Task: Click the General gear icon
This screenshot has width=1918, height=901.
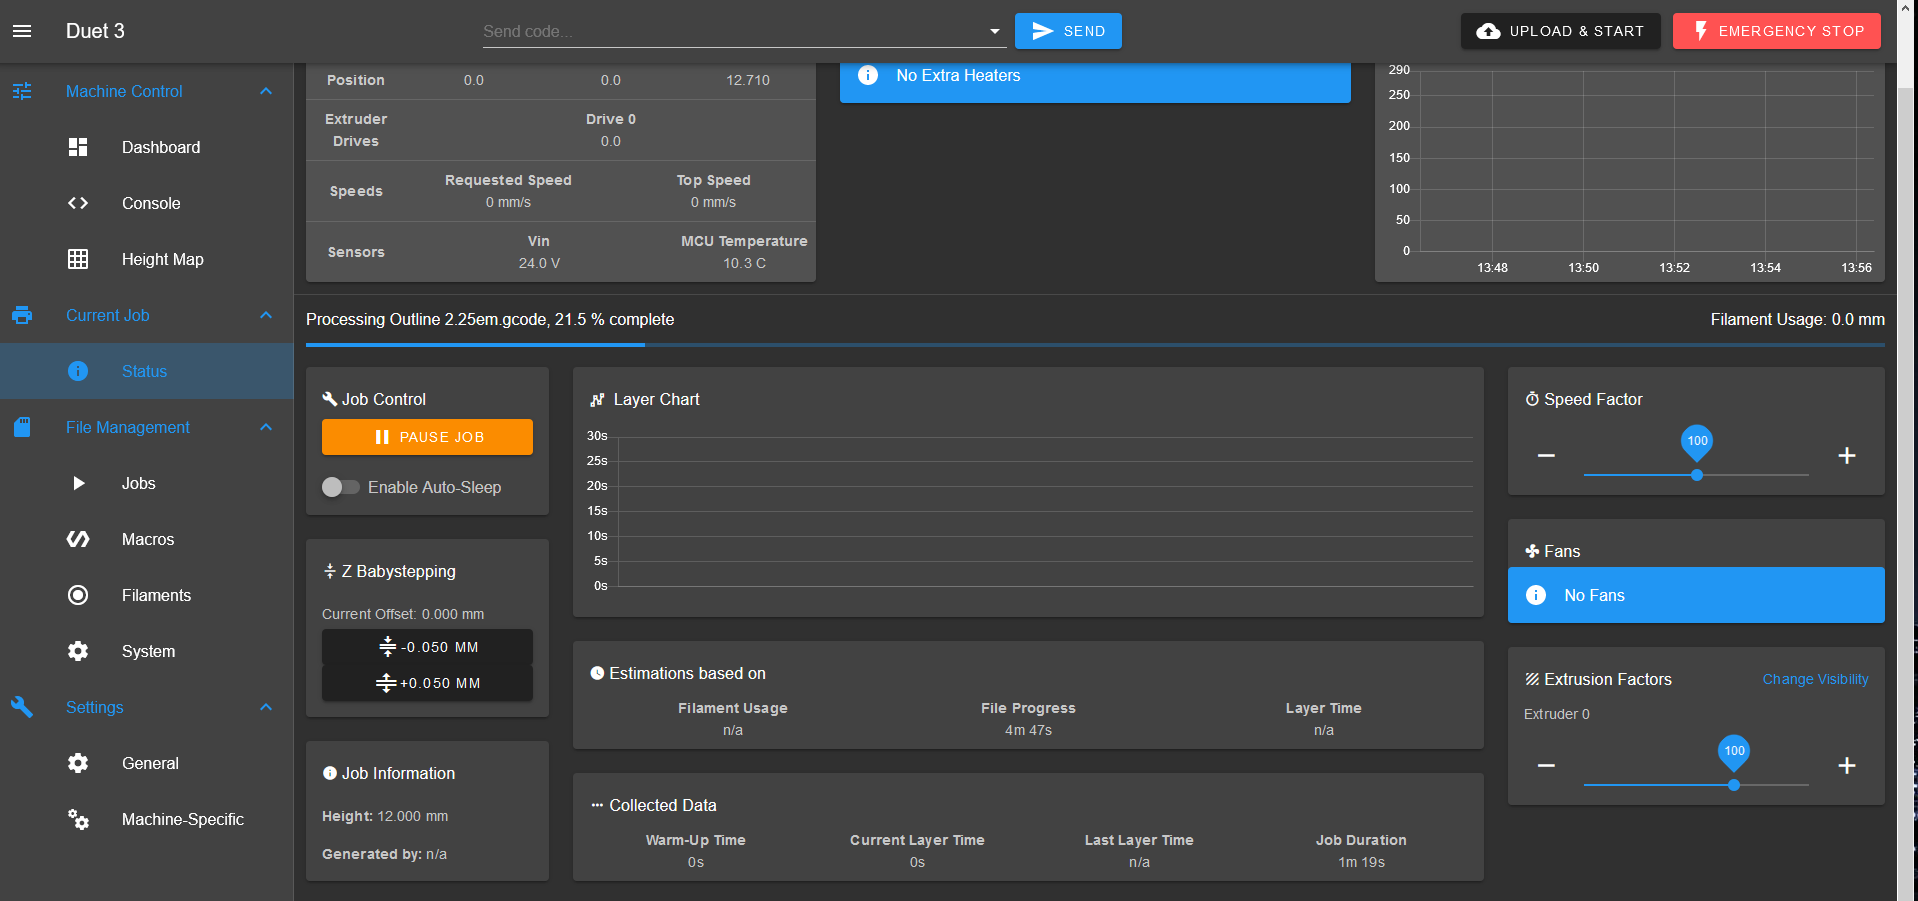Action: [x=78, y=763]
